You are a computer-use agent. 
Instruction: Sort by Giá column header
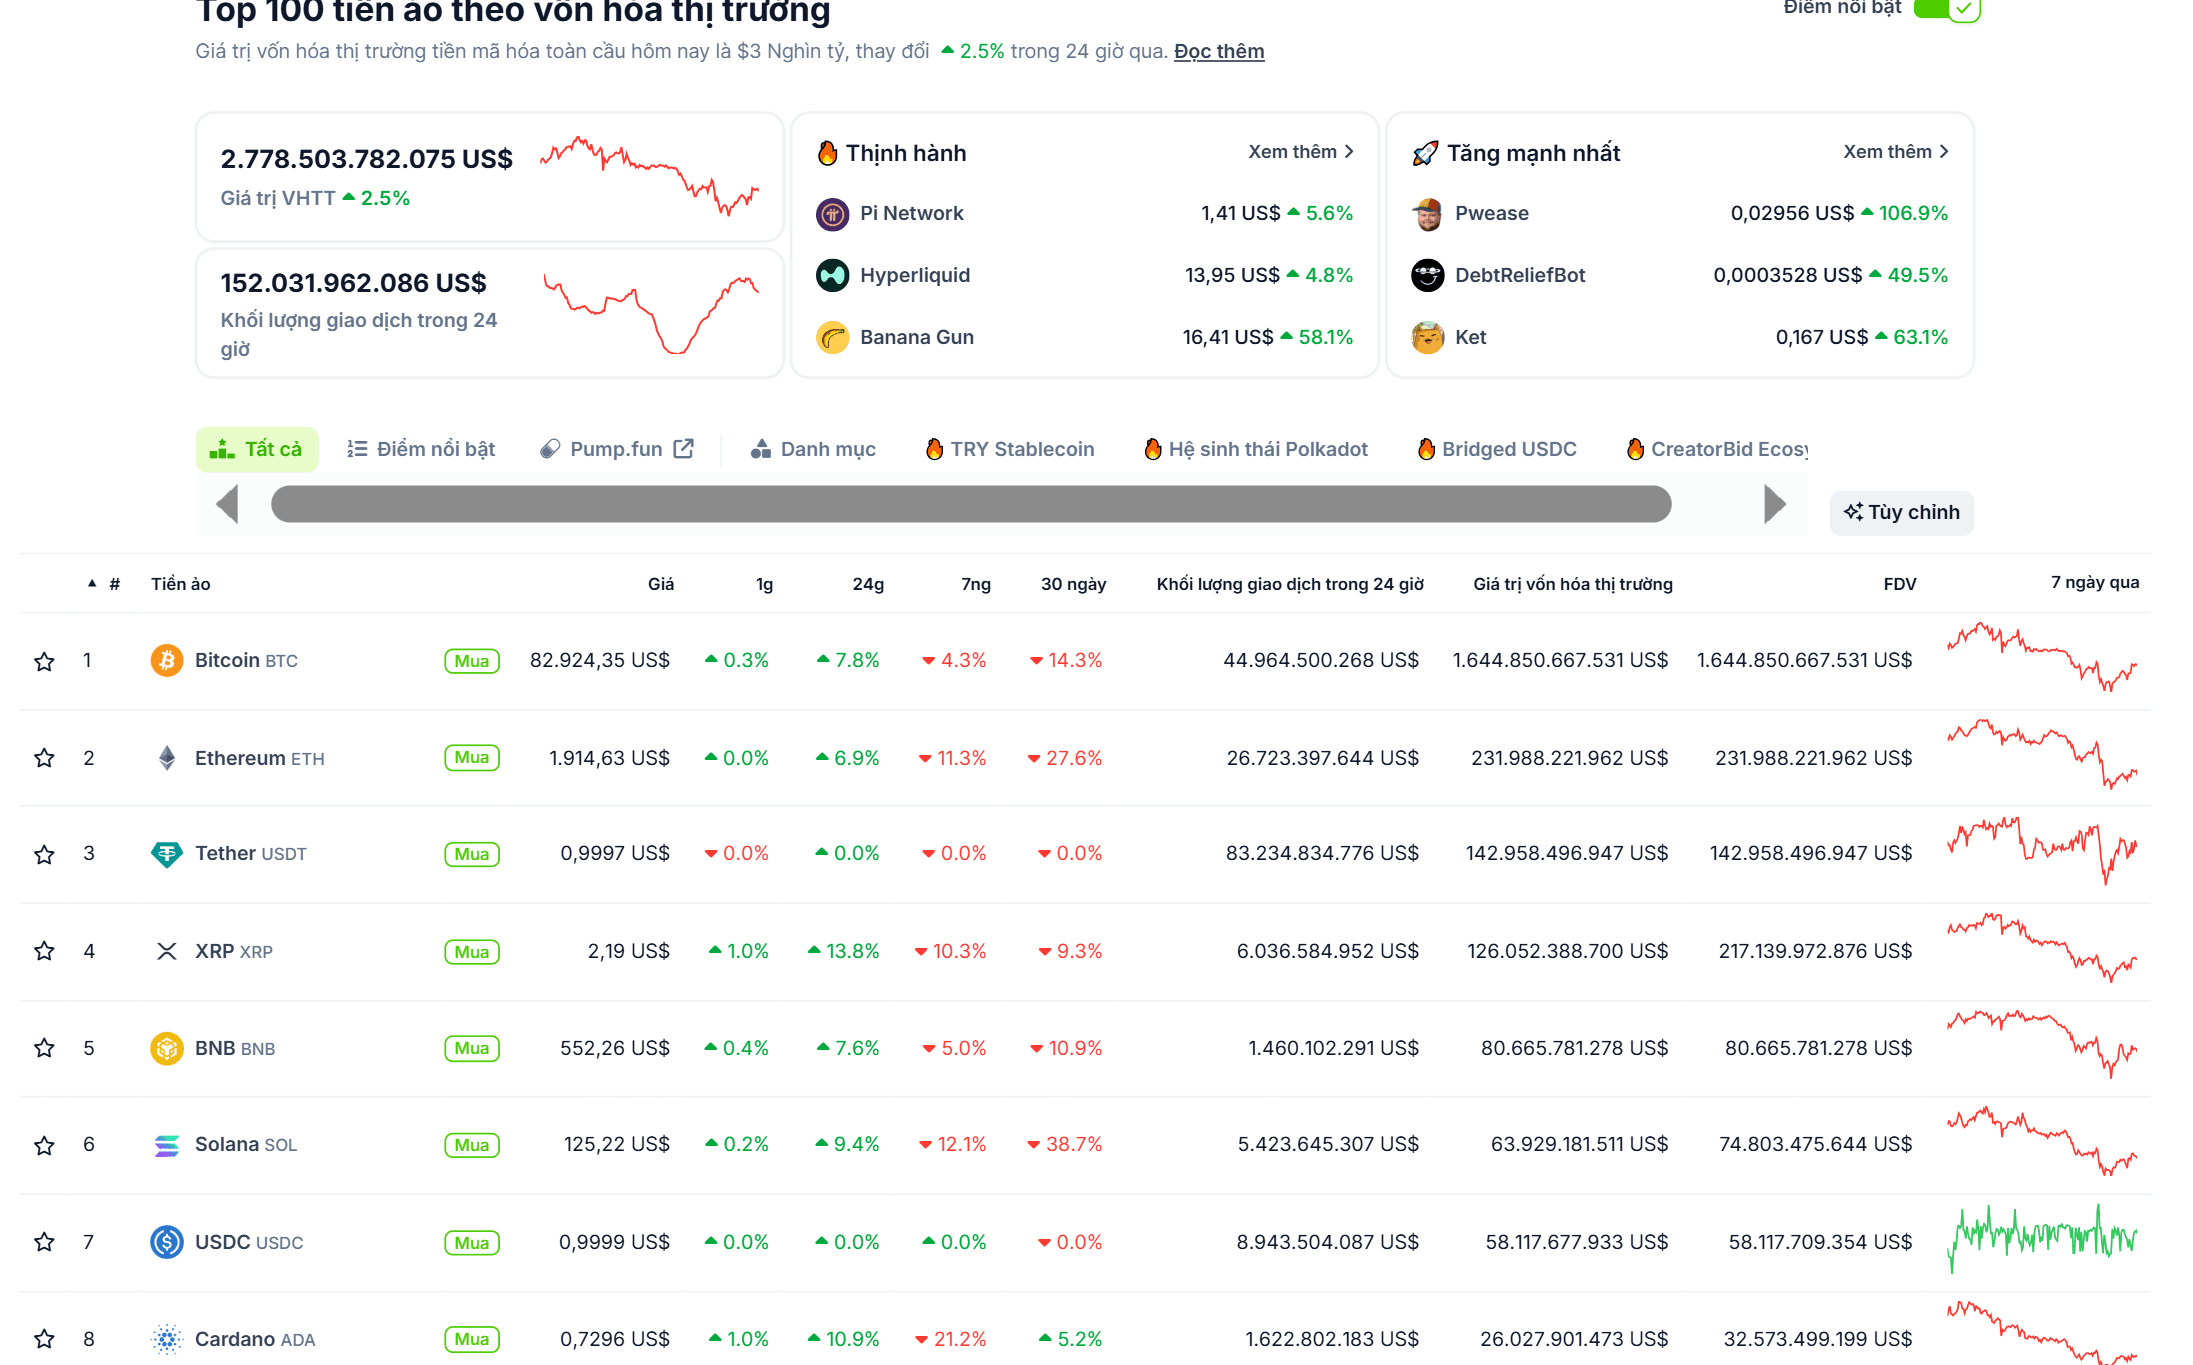(x=661, y=584)
